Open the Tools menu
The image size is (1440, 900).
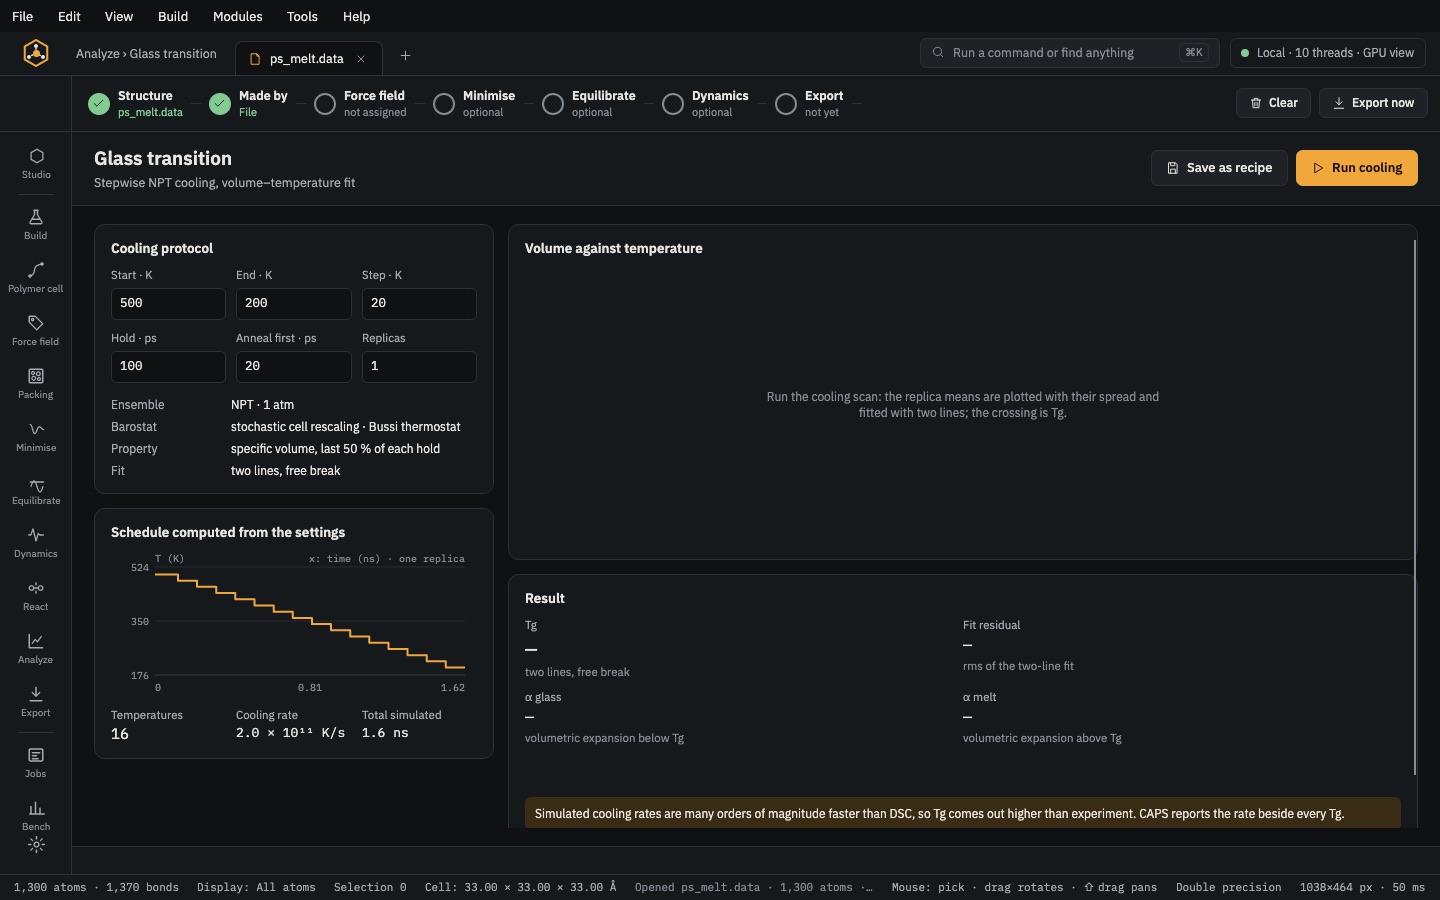pyautogui.click(x=302, y=16)
